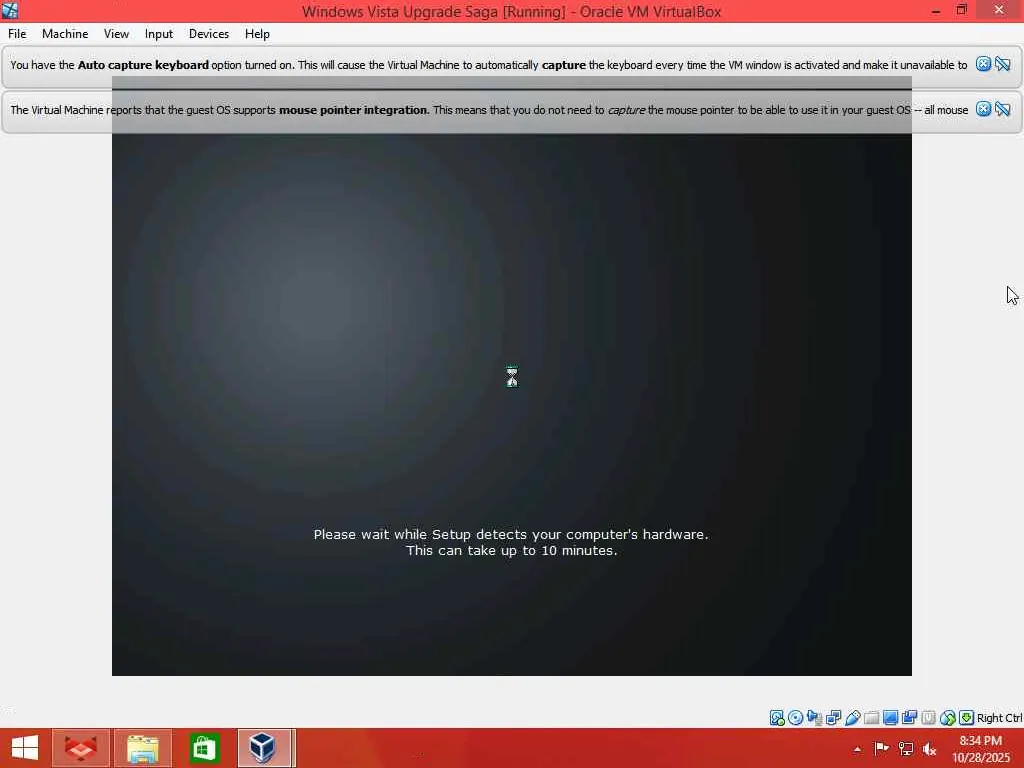Click the network adapter status icon
This screenshot has width=1024, height=768.
coord(833,718)
